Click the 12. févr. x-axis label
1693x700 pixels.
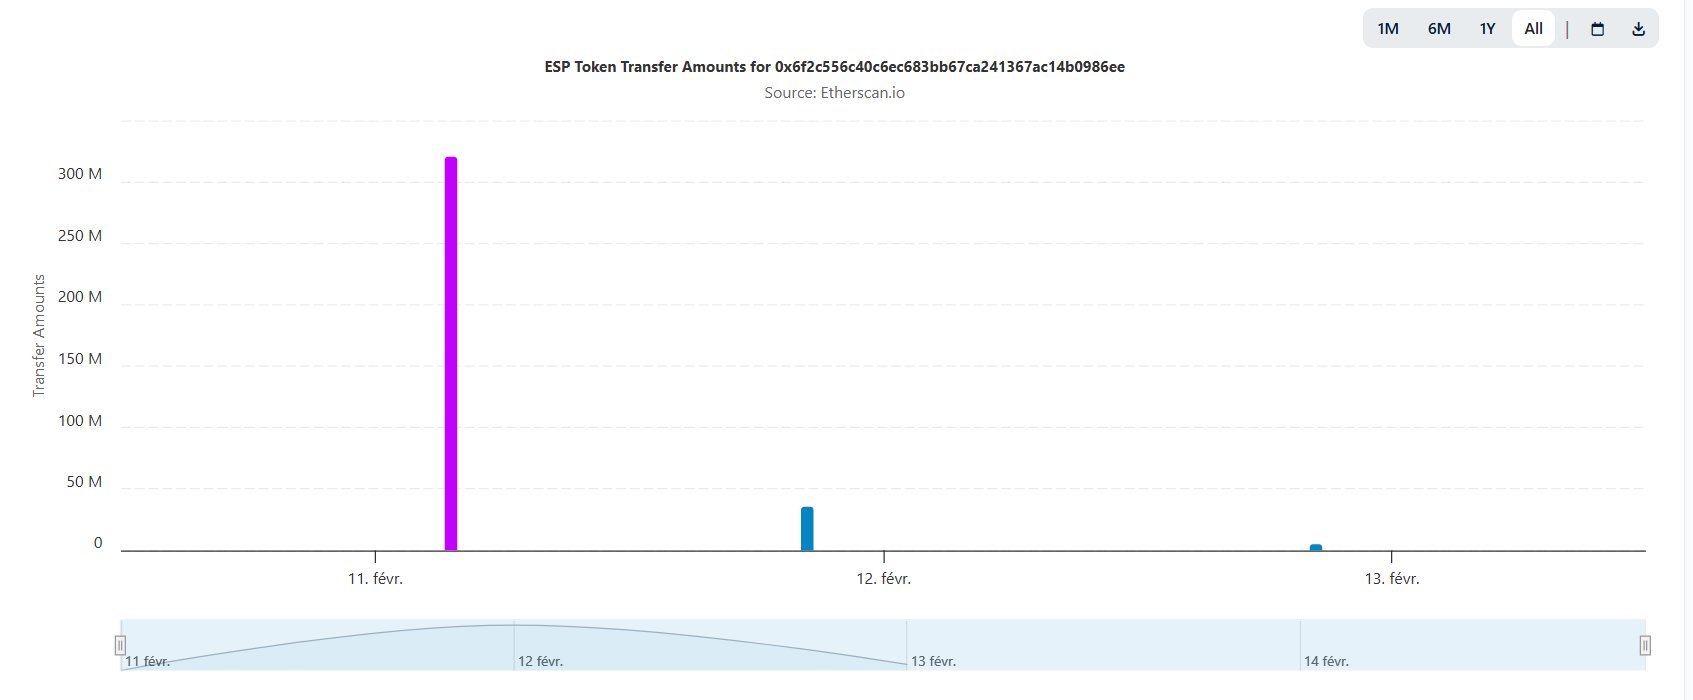883,579
